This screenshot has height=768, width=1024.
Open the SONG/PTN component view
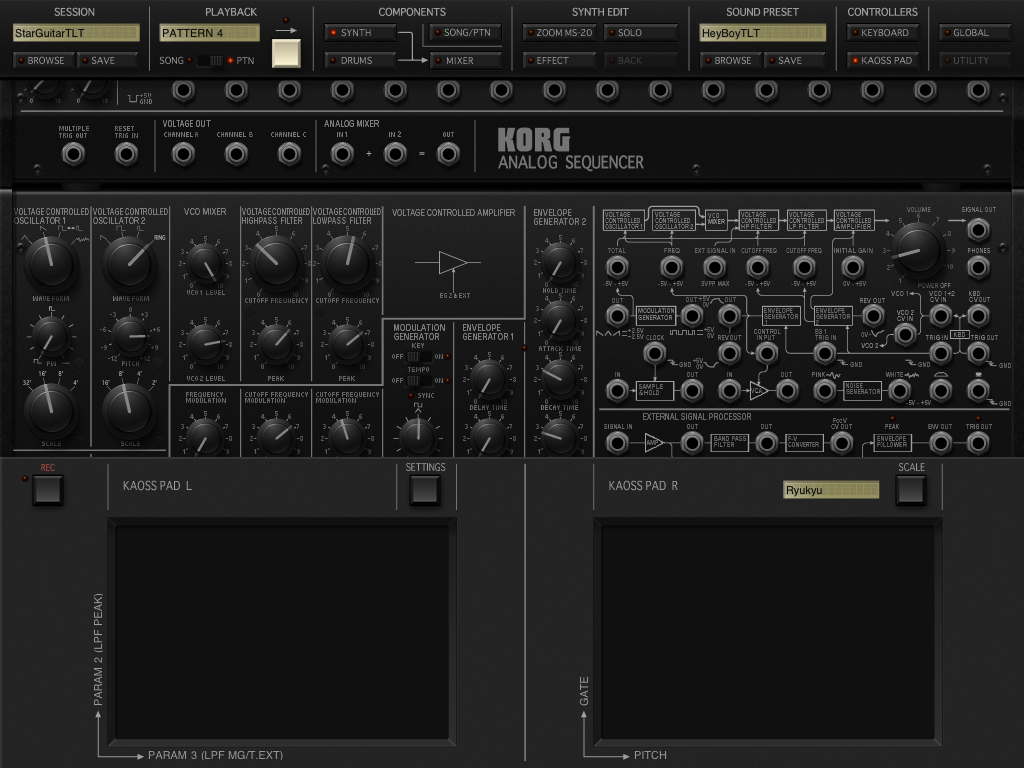pos(465,33)
